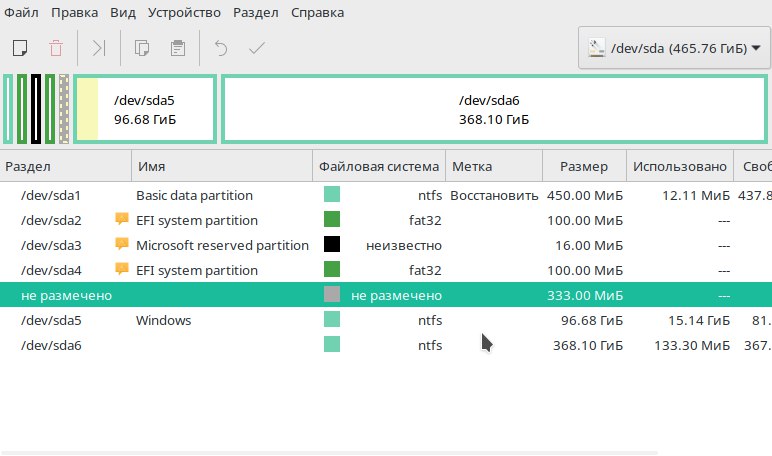
Task: Click the New partition toolbar icon
Action: tap(18, 48)
